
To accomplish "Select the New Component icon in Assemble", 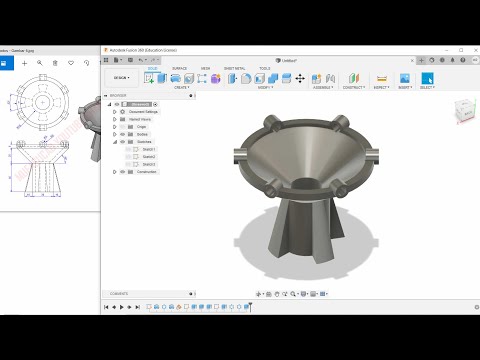I will (x=316, y=78).
